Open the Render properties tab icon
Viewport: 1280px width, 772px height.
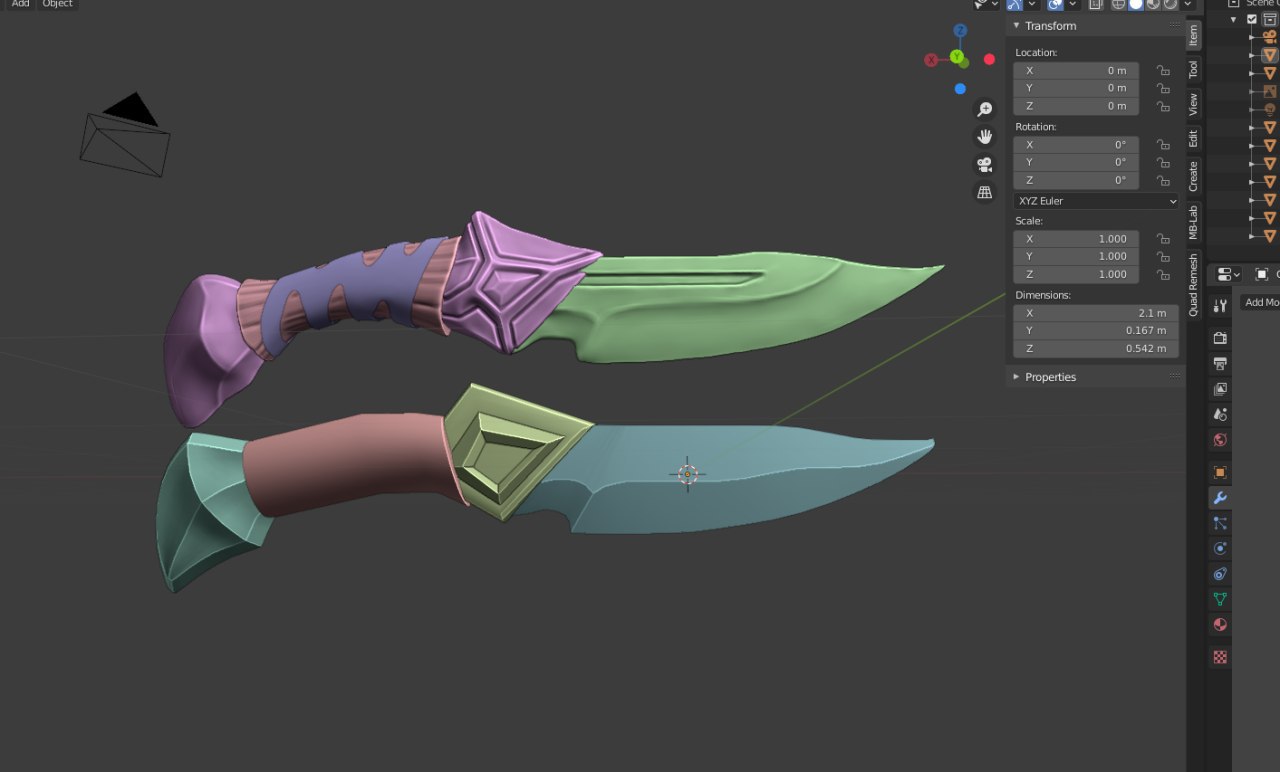1219,338
